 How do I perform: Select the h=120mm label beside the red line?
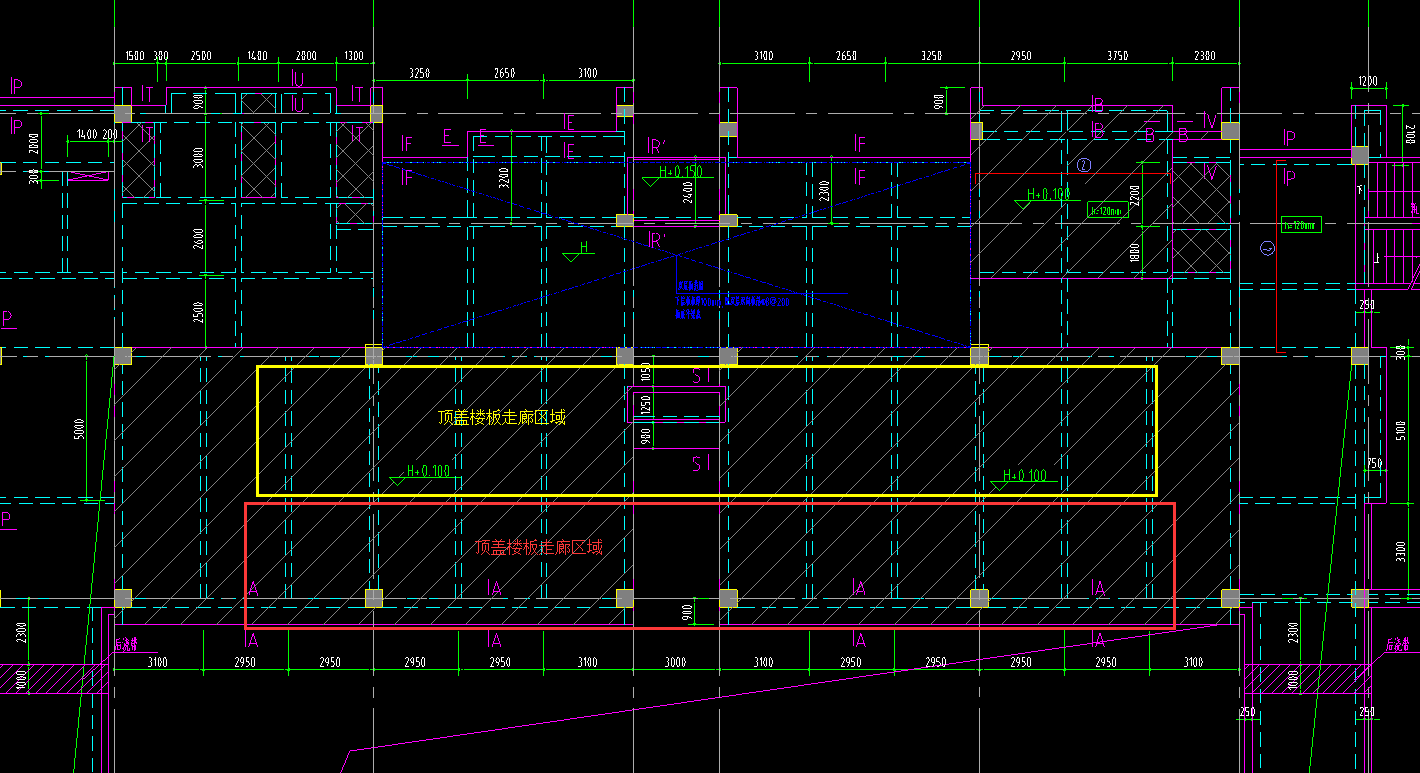(x=1301, y=225)
